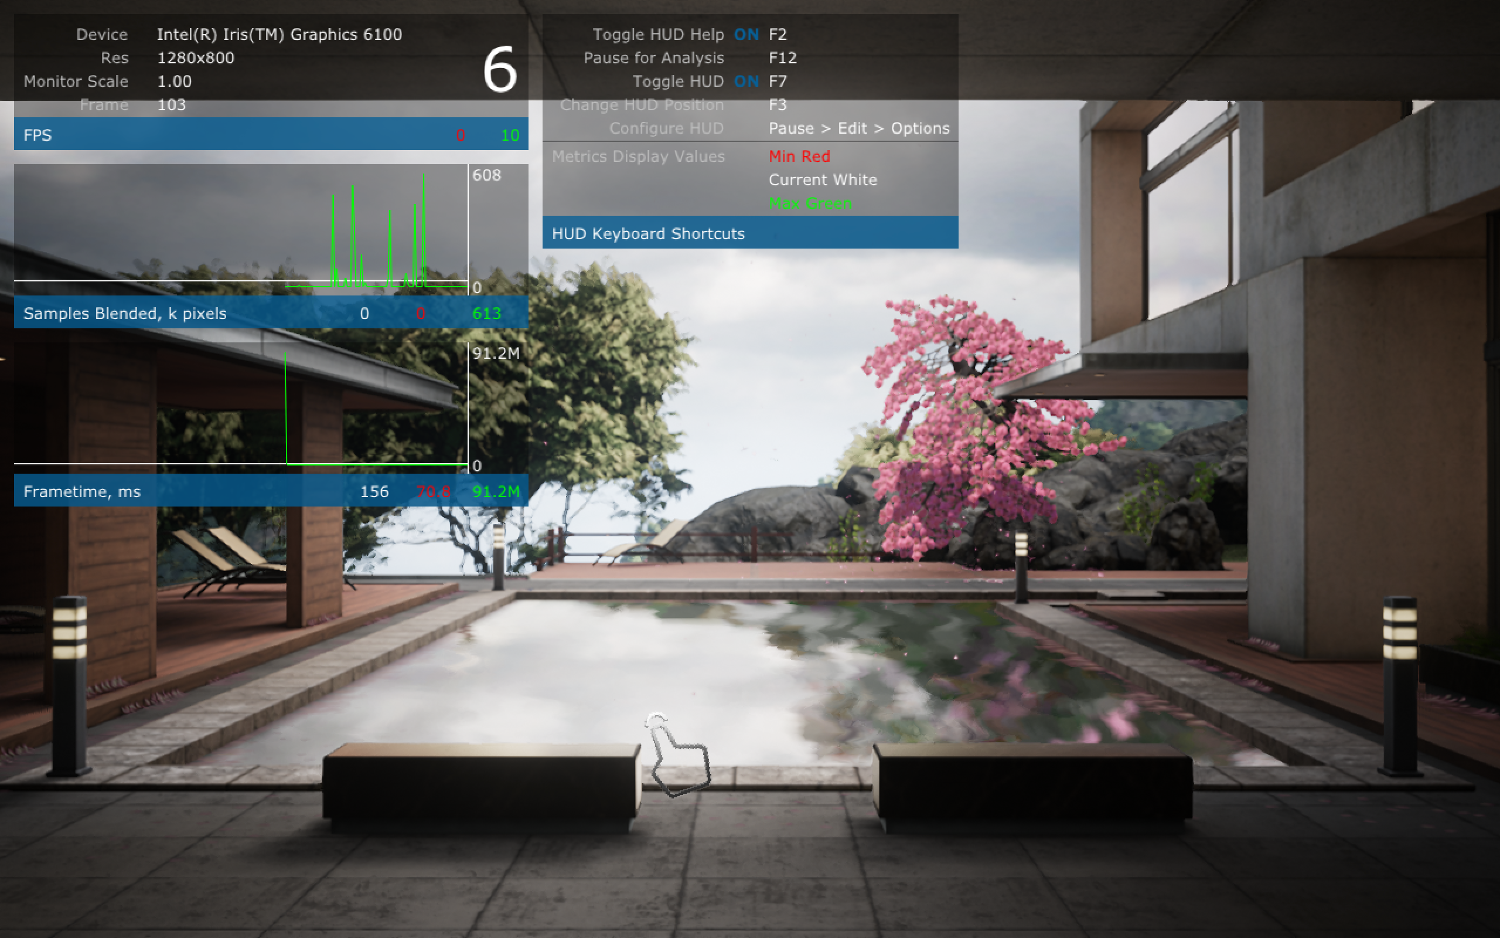Select the Pause for Analysis entry
The height and width of the screenshot is (938, 1500).
pyautogui.click(x=654, y=58)
